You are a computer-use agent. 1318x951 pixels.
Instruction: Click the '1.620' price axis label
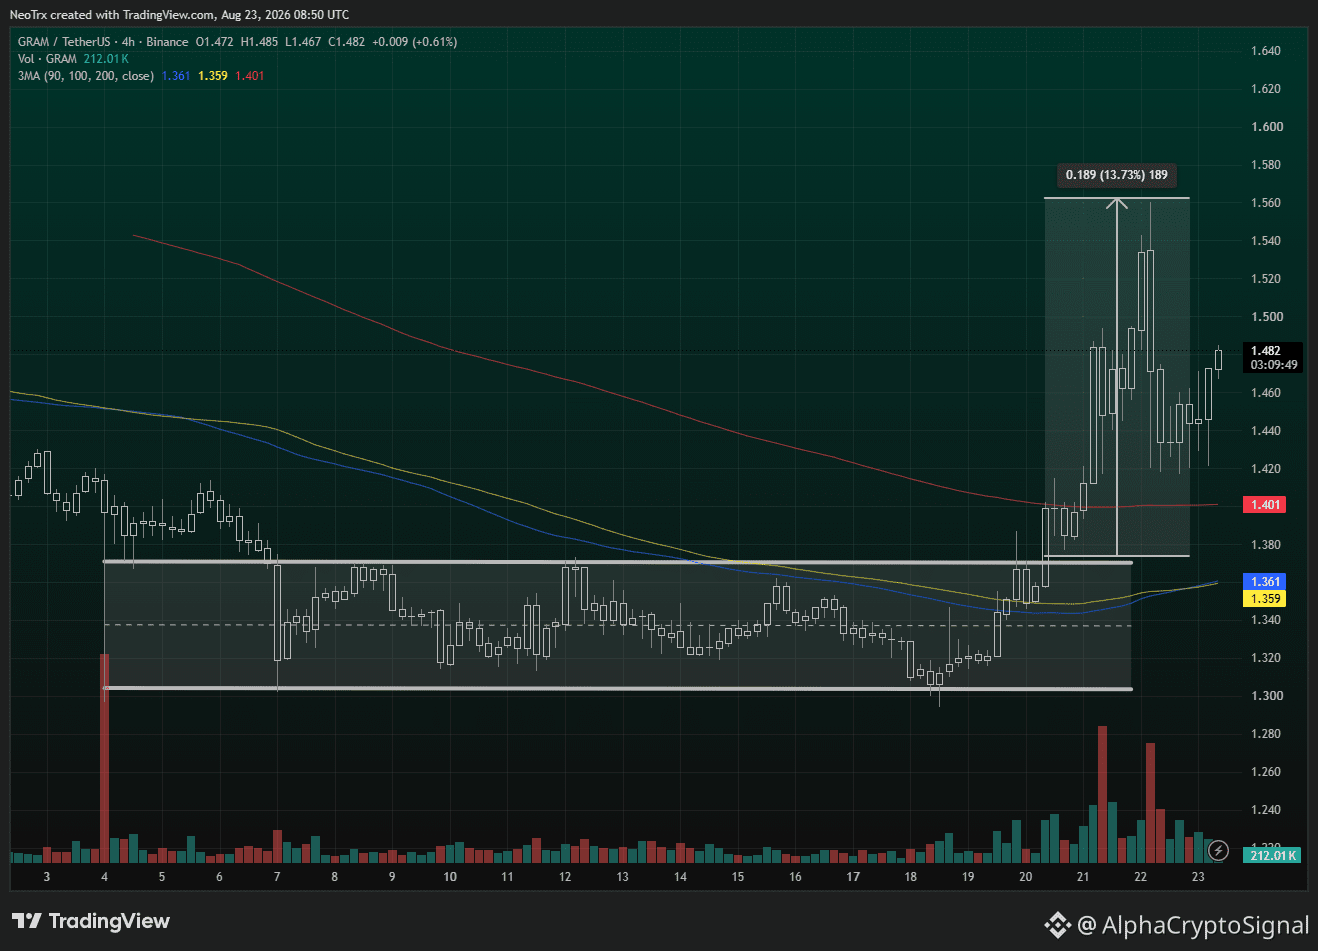tap(1266, 89)
